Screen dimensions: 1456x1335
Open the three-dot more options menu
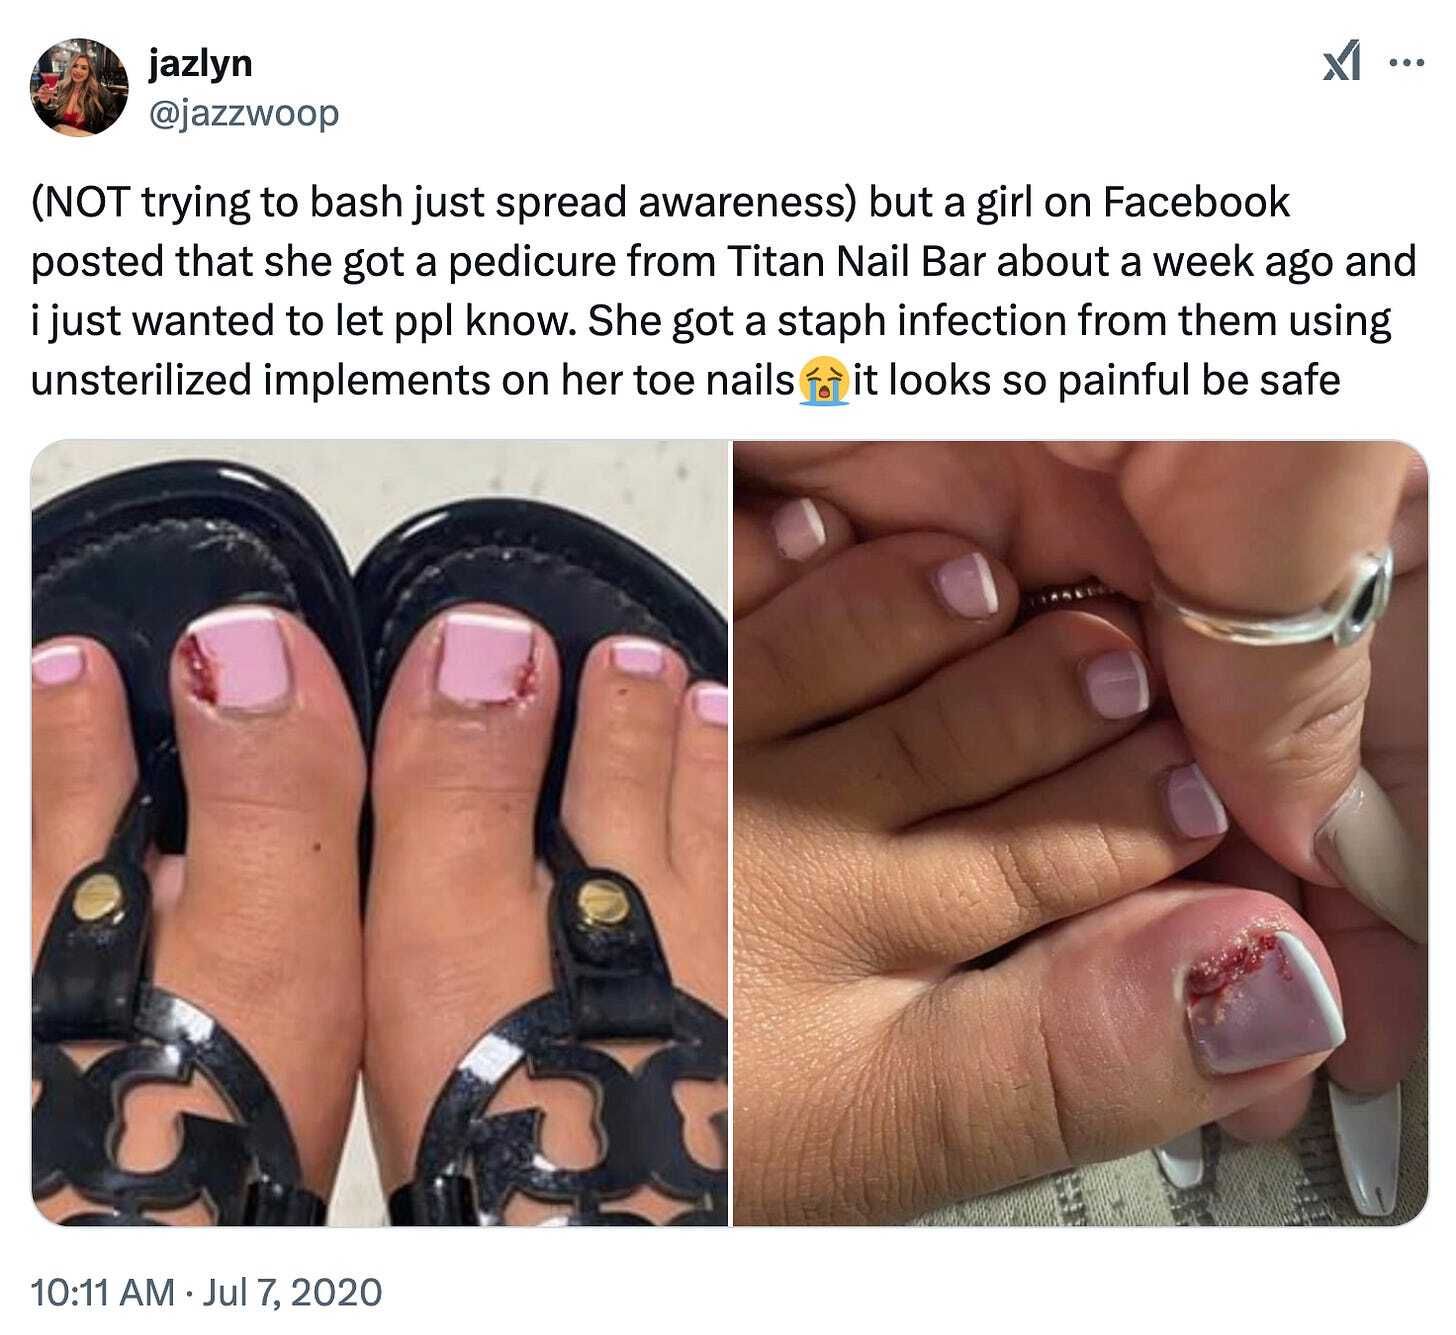pos(1407,62)
